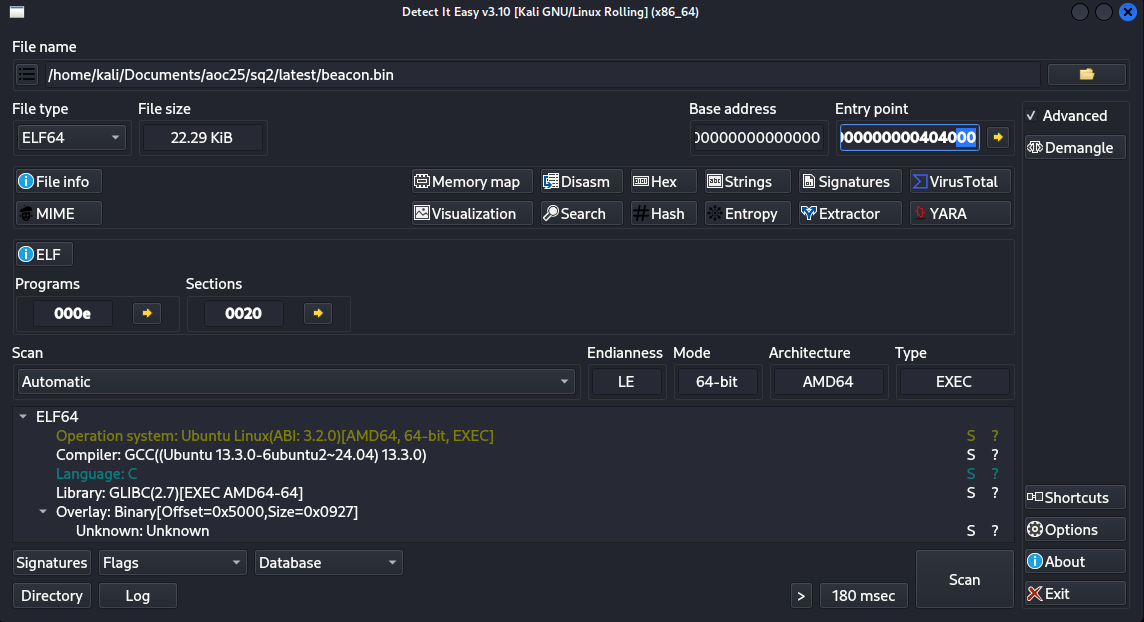Click the folder icon to browse files

pos(1086,75)
